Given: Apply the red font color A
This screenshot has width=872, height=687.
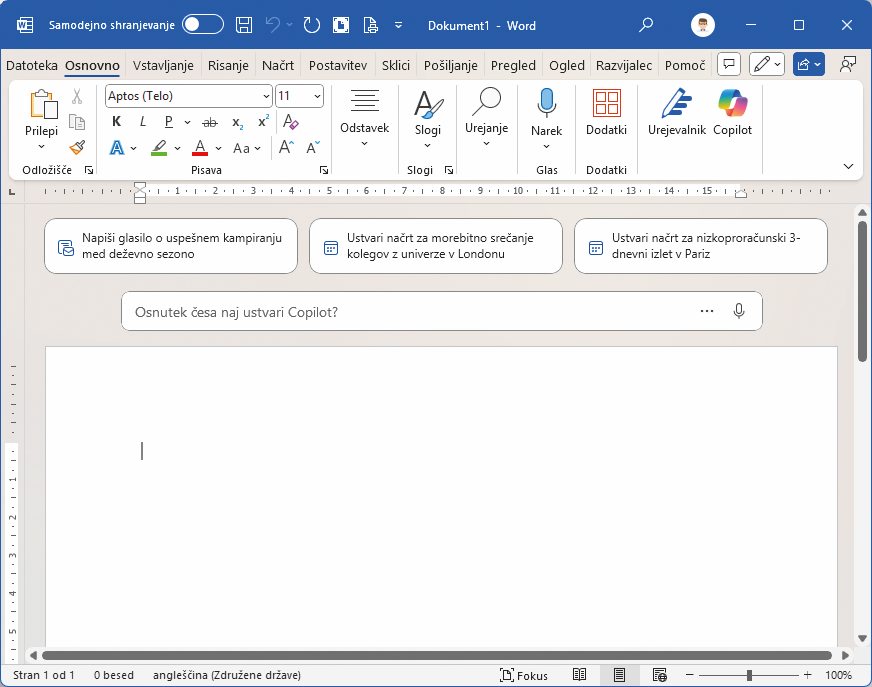Looking at the screenshot, I should pos(200,148).
